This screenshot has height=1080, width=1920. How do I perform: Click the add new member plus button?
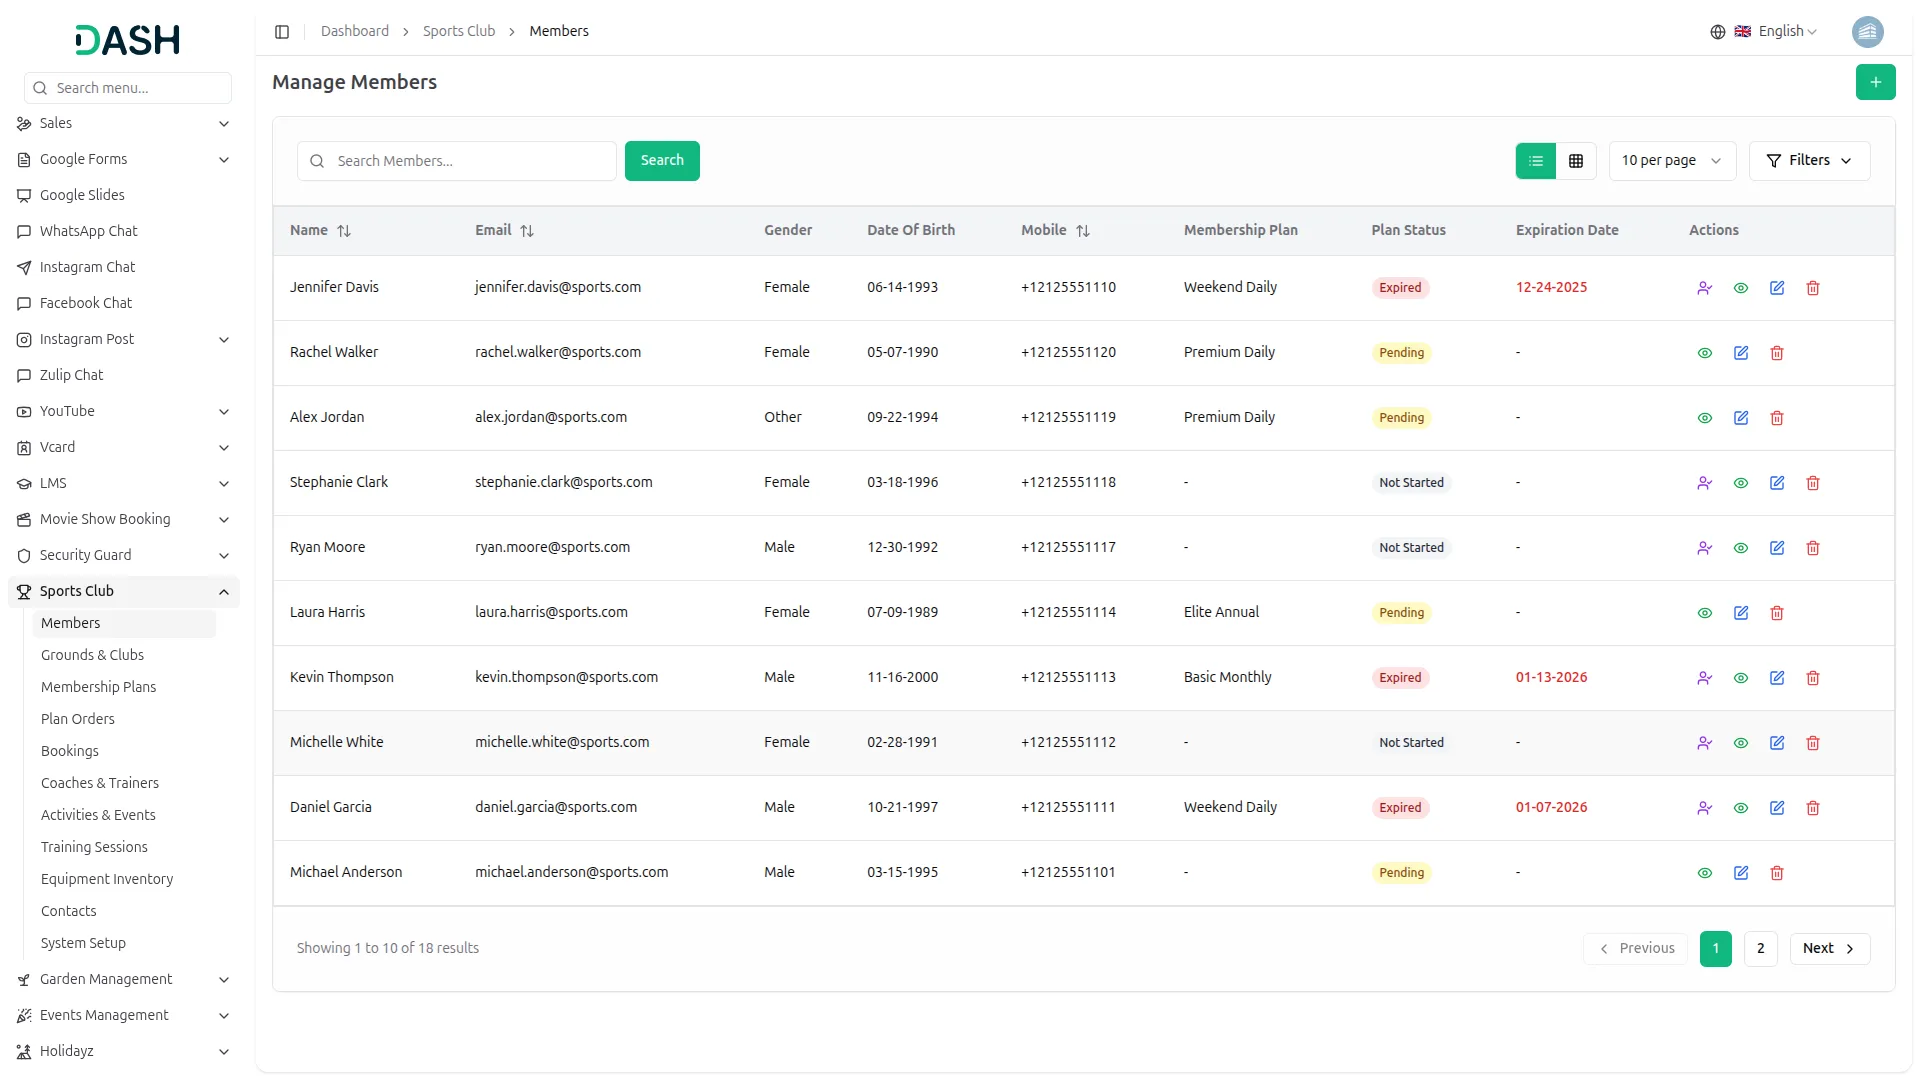tap(1875, 82)
